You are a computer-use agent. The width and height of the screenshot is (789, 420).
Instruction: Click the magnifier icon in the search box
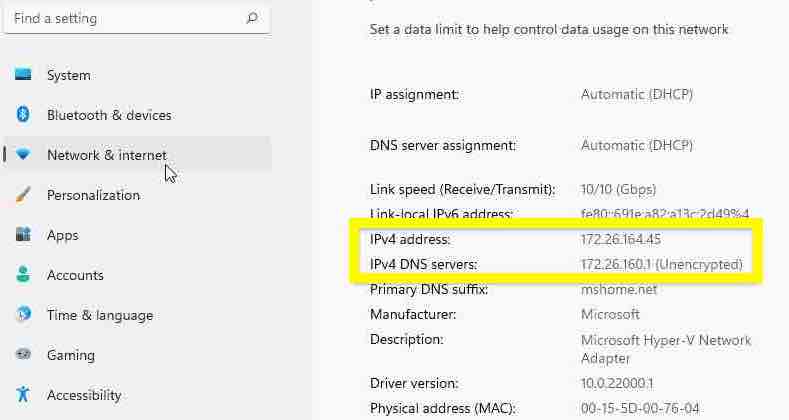(x=252, y=18)
